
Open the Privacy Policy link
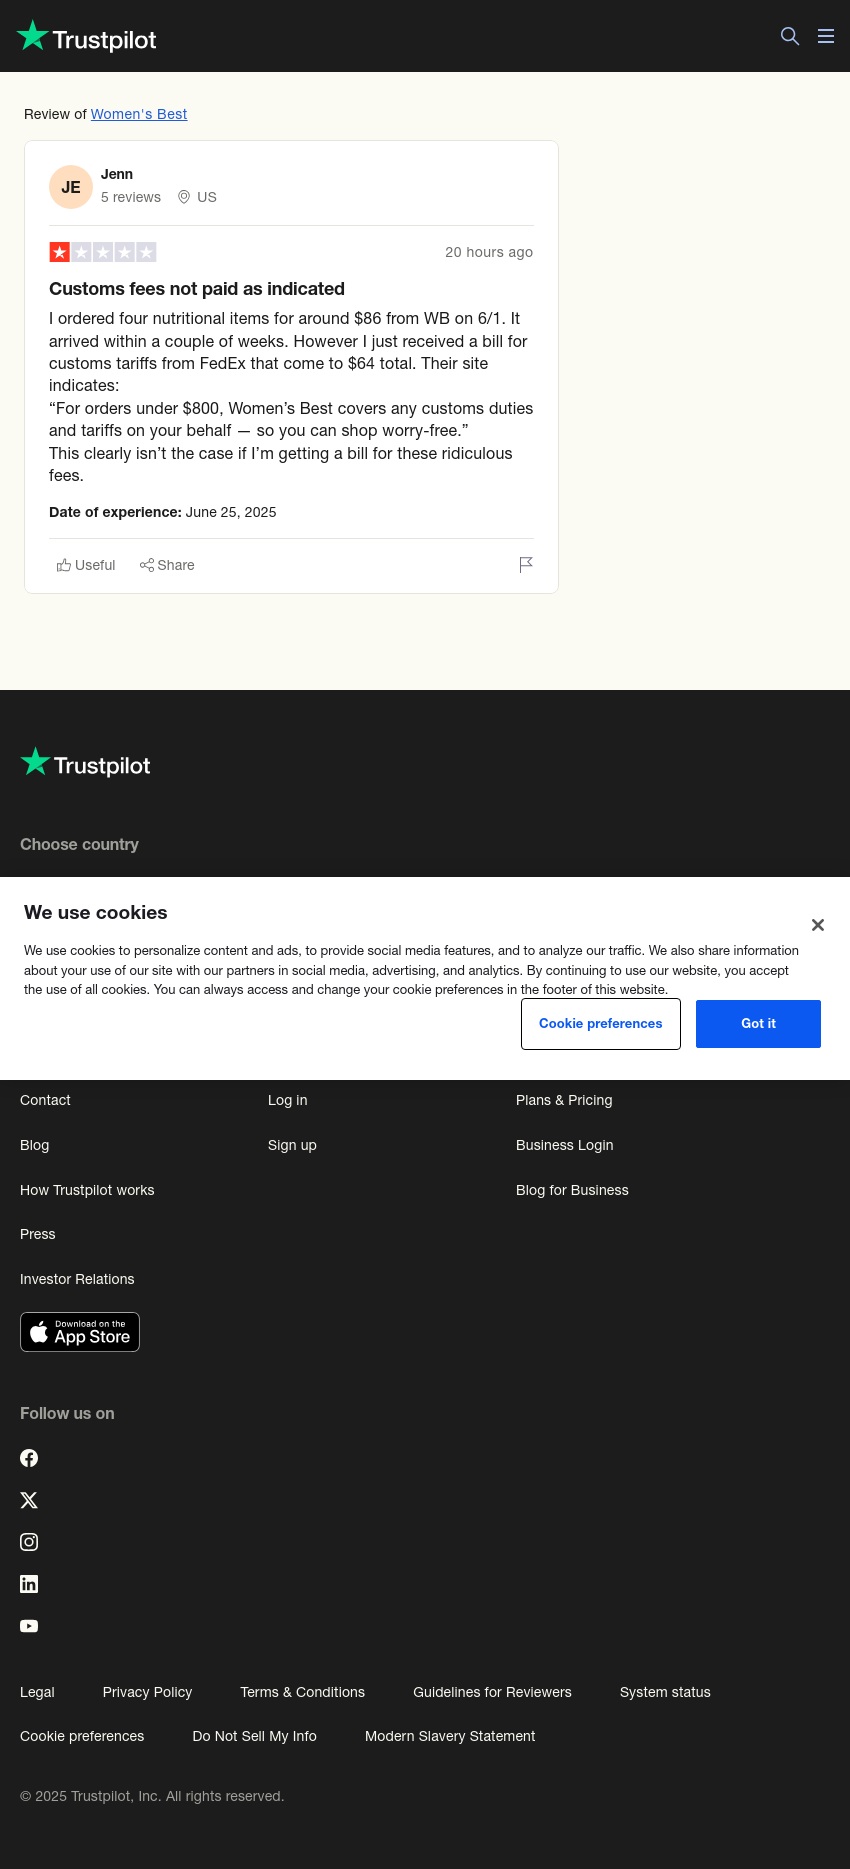click(x=147, y=1692)
